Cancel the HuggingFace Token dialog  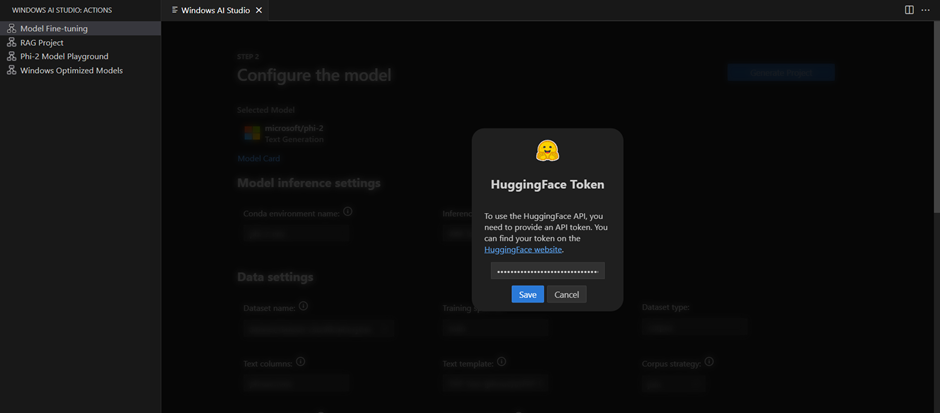[x=567, y=294]
